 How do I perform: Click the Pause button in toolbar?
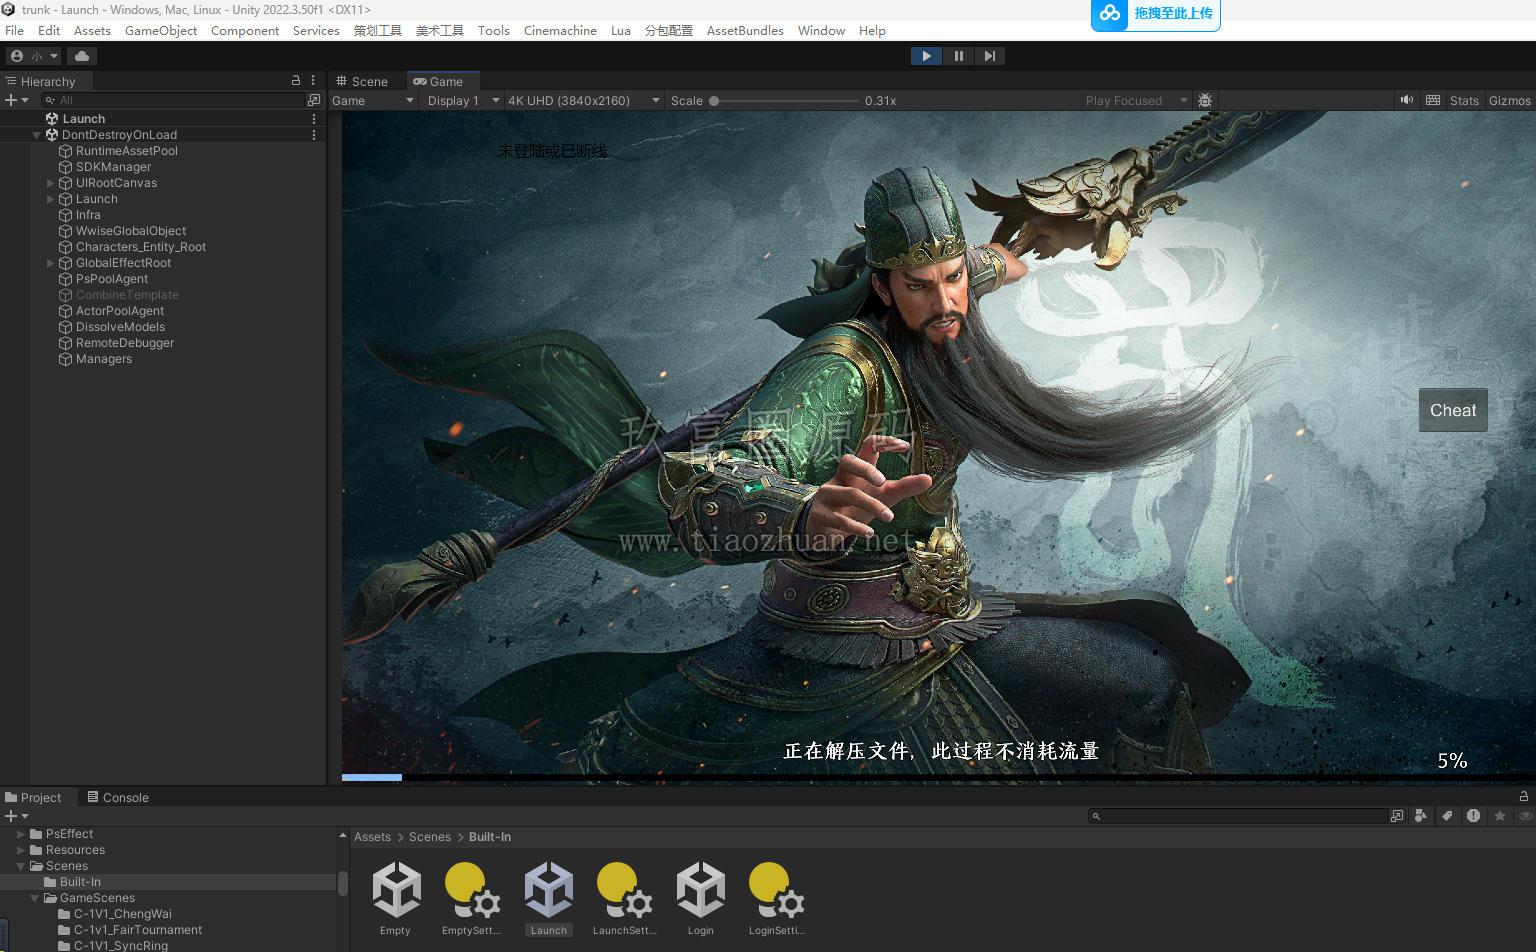(x=958, y=56)
